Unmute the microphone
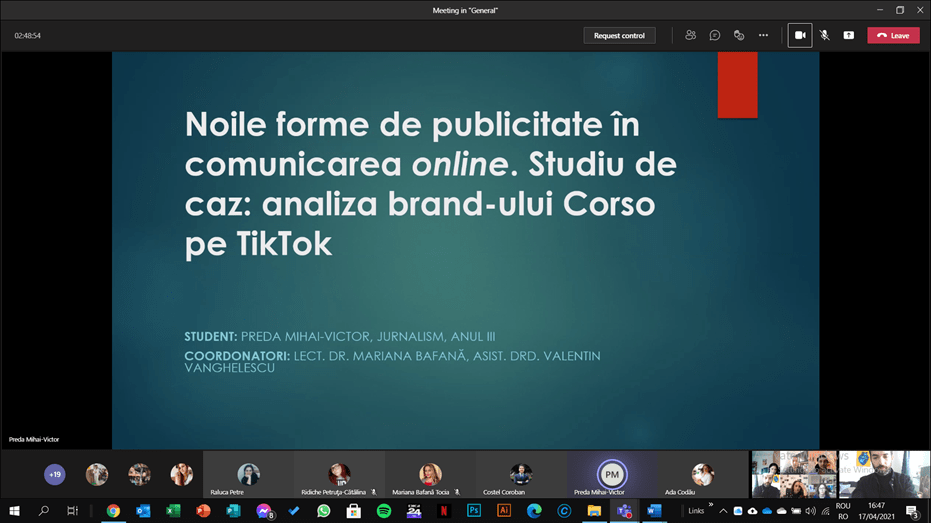Image resolution: width=931 pixels, height=523 pixels. (824, 35)
